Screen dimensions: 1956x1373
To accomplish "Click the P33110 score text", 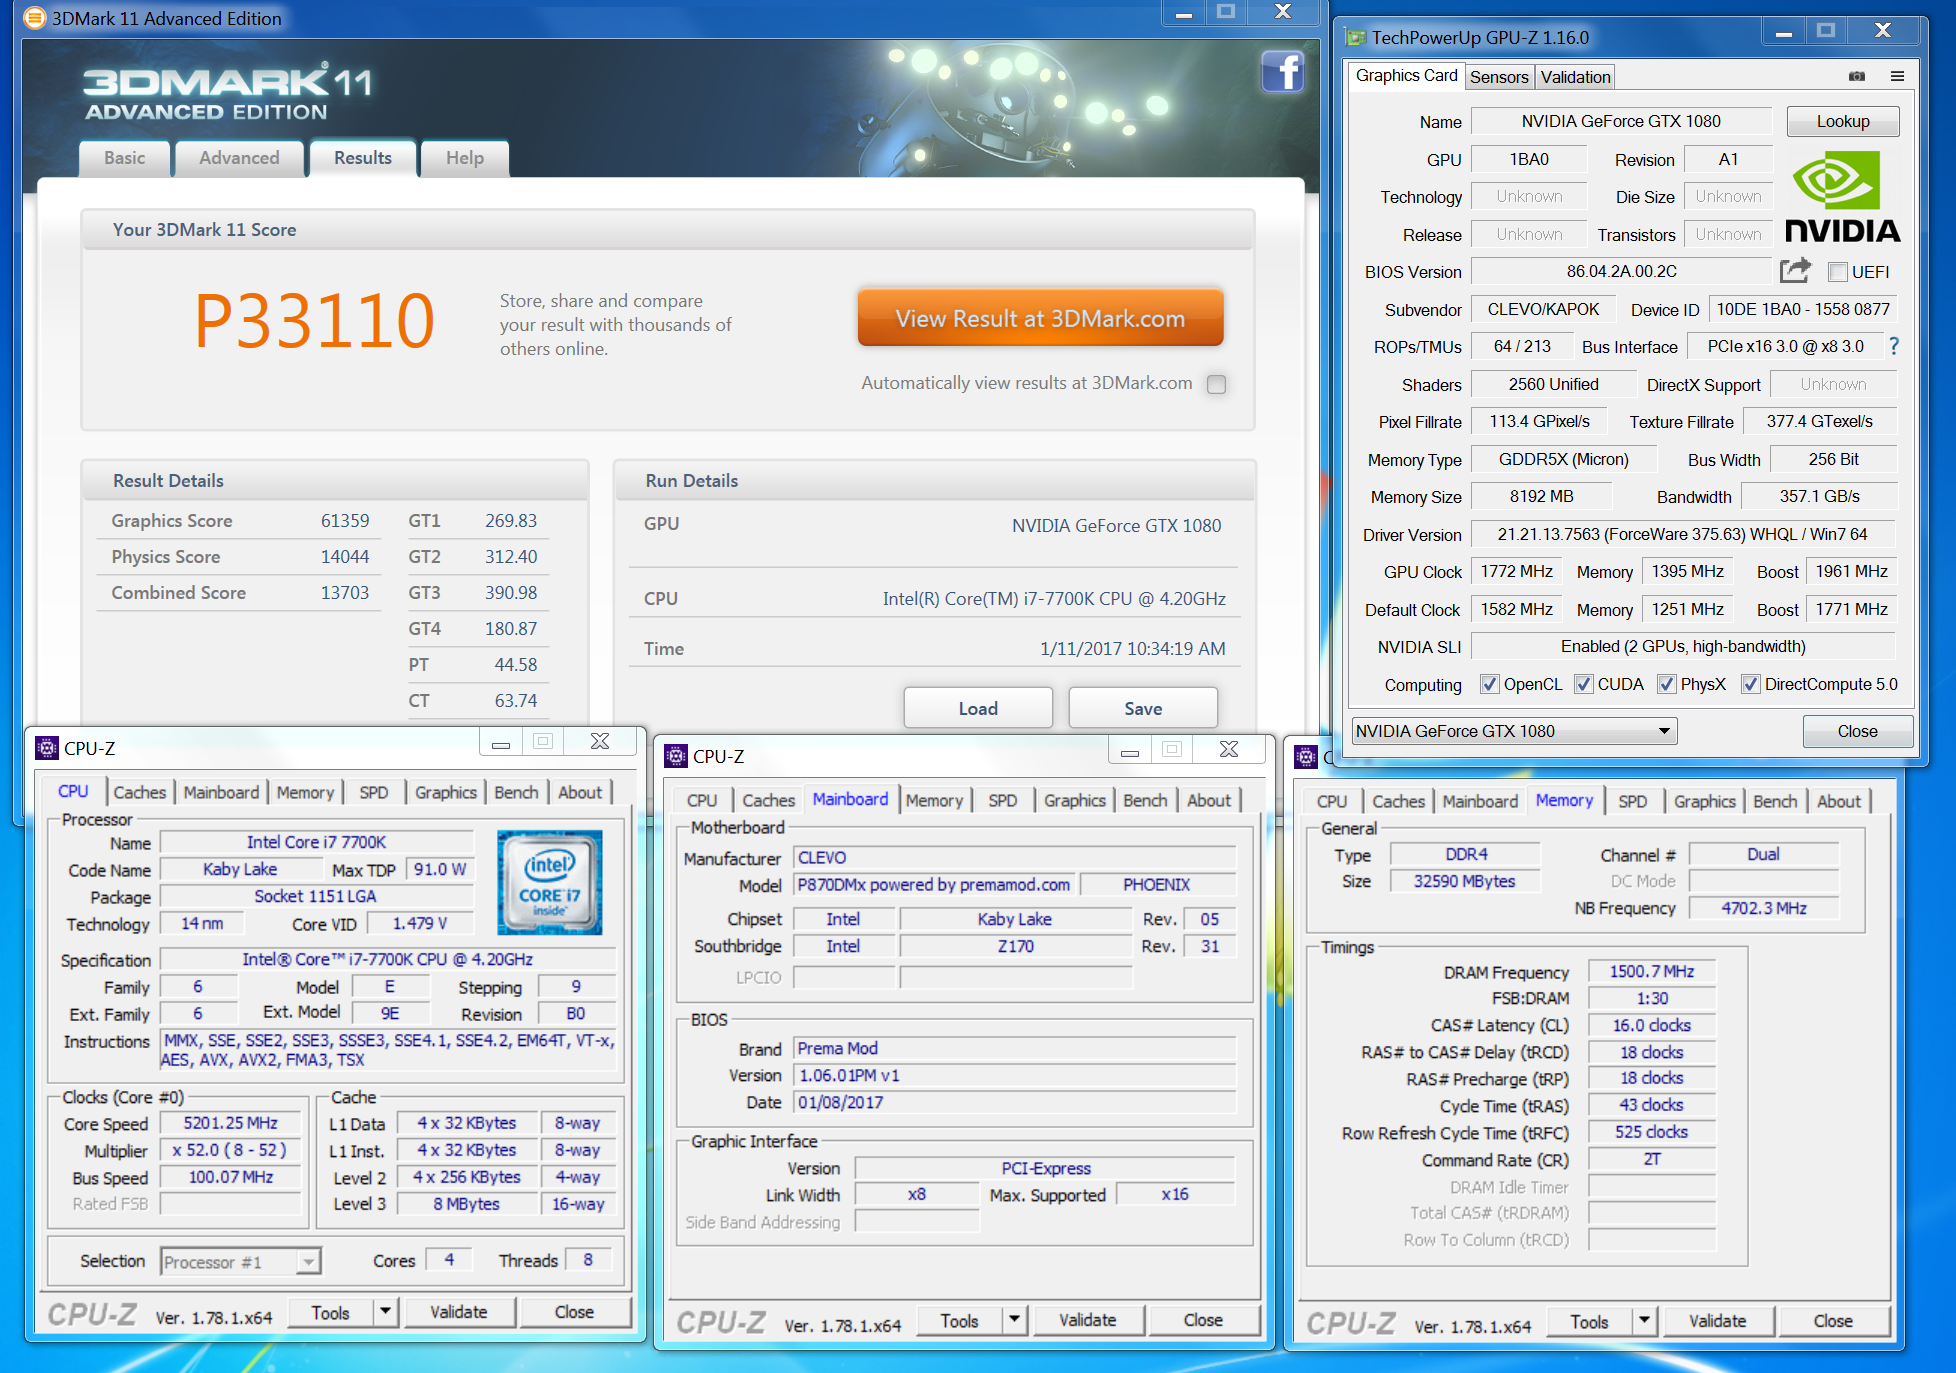I will 314,321.
